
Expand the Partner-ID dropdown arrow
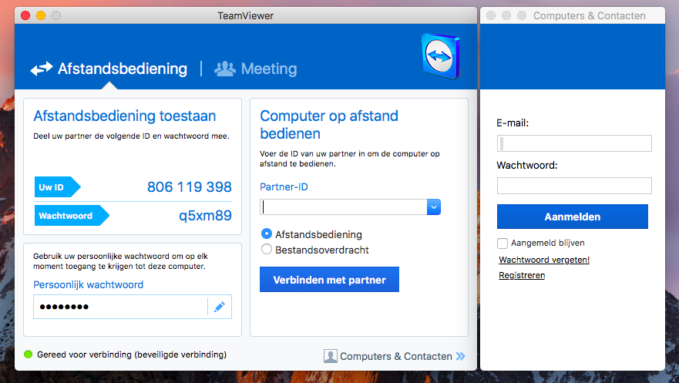tap(434, 207)
